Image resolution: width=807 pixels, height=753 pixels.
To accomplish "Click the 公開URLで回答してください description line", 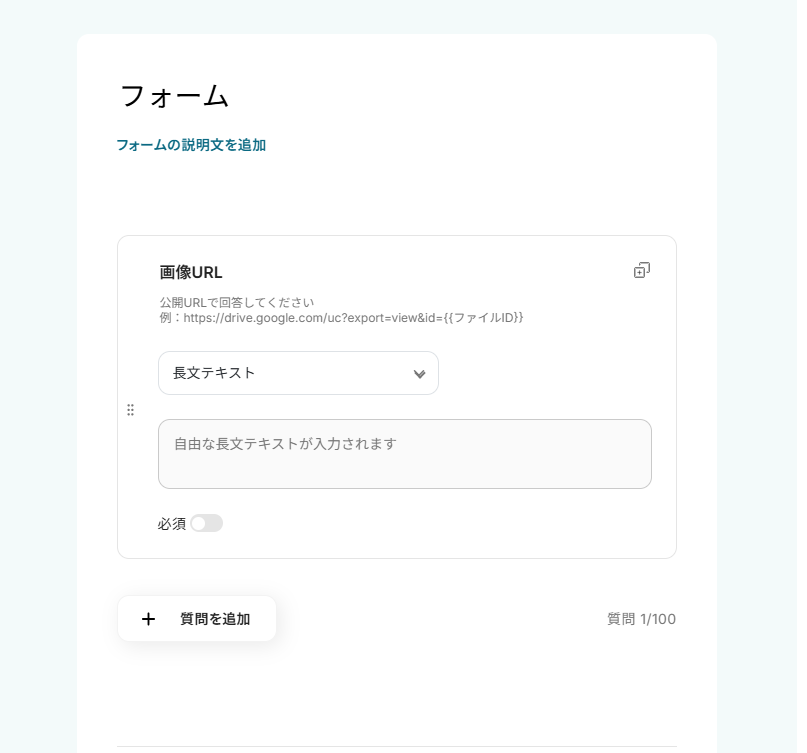I will point(237,302).
